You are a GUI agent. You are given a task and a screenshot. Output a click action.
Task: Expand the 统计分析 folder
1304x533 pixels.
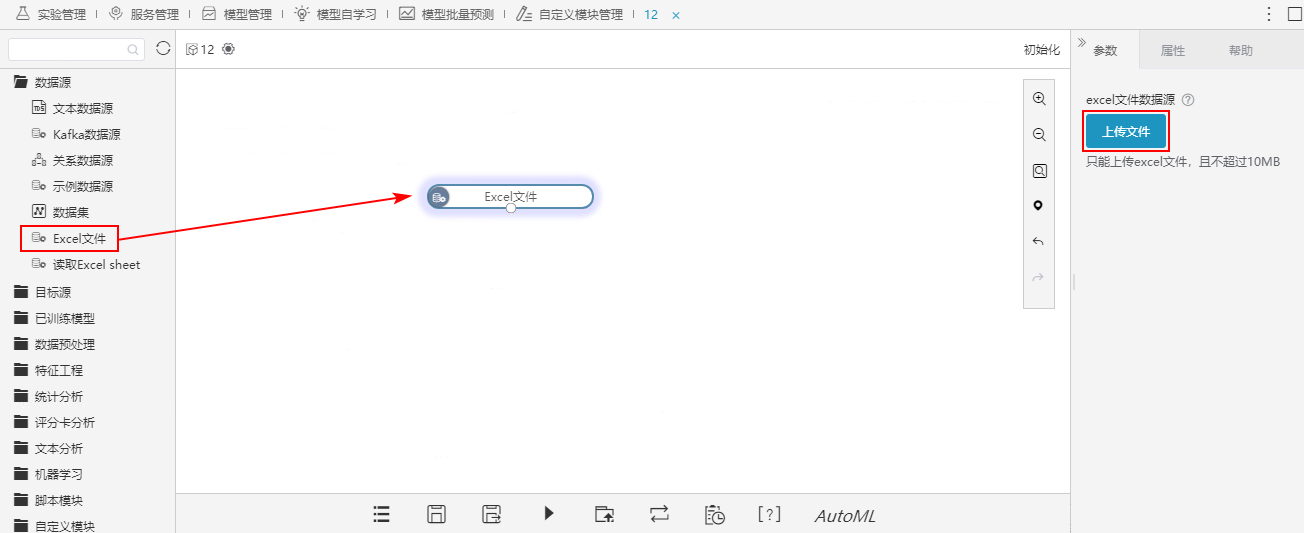click(x=48, y=396)
